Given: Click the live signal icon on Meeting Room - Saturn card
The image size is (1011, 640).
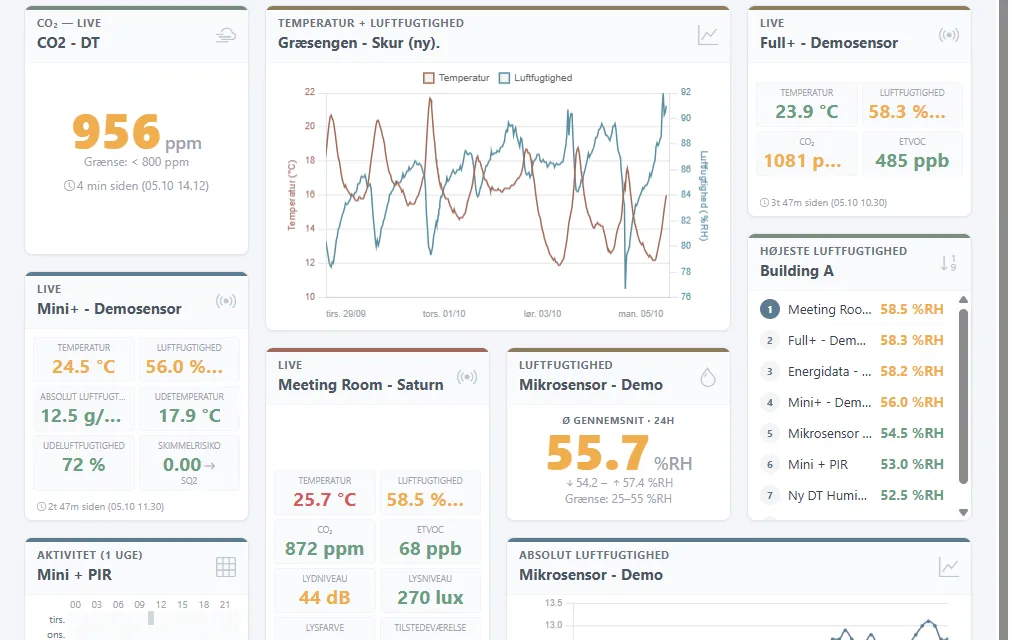Looking at the screenshot, I should [x=467, y=377].
